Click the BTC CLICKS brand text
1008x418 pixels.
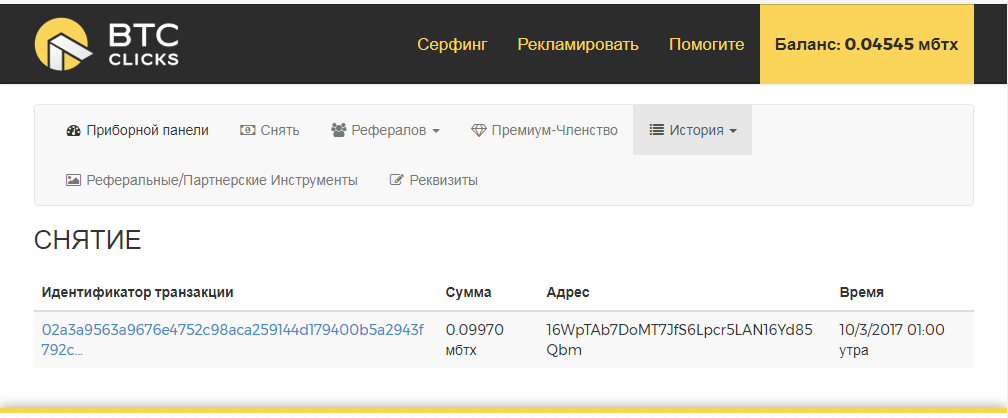tap(144, 45)
